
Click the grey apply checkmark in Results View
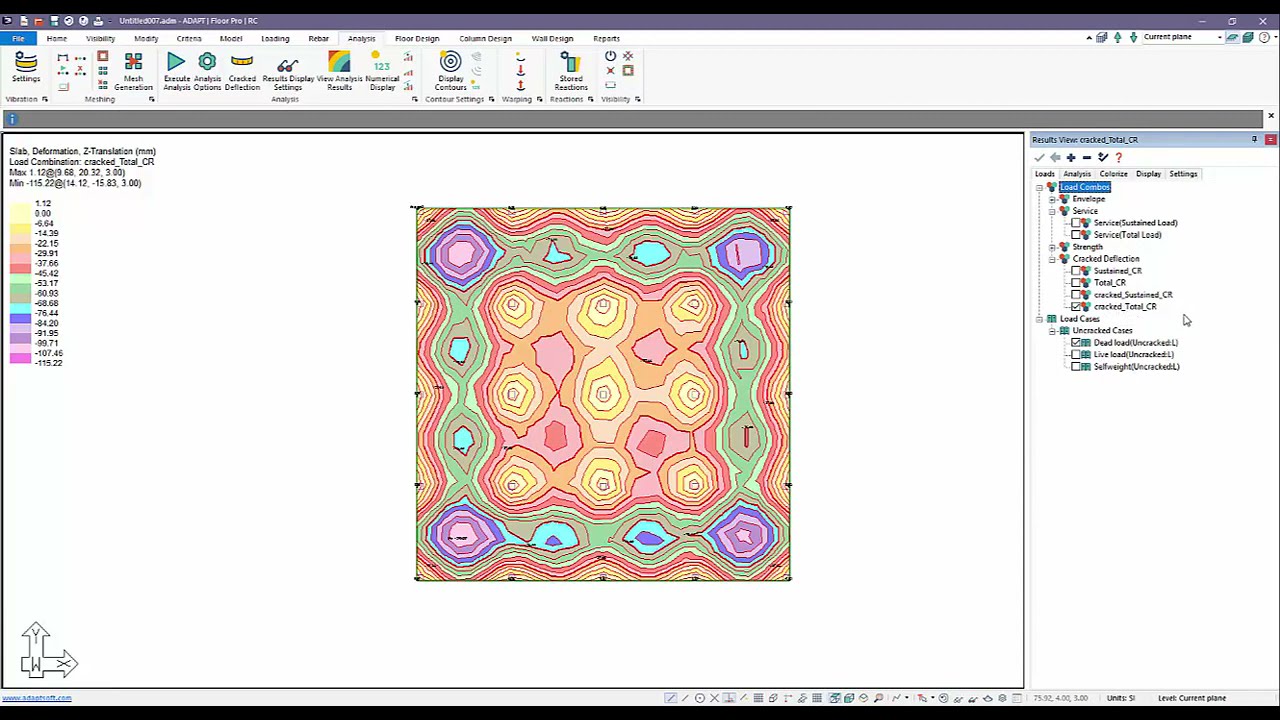pos(1039,157)
